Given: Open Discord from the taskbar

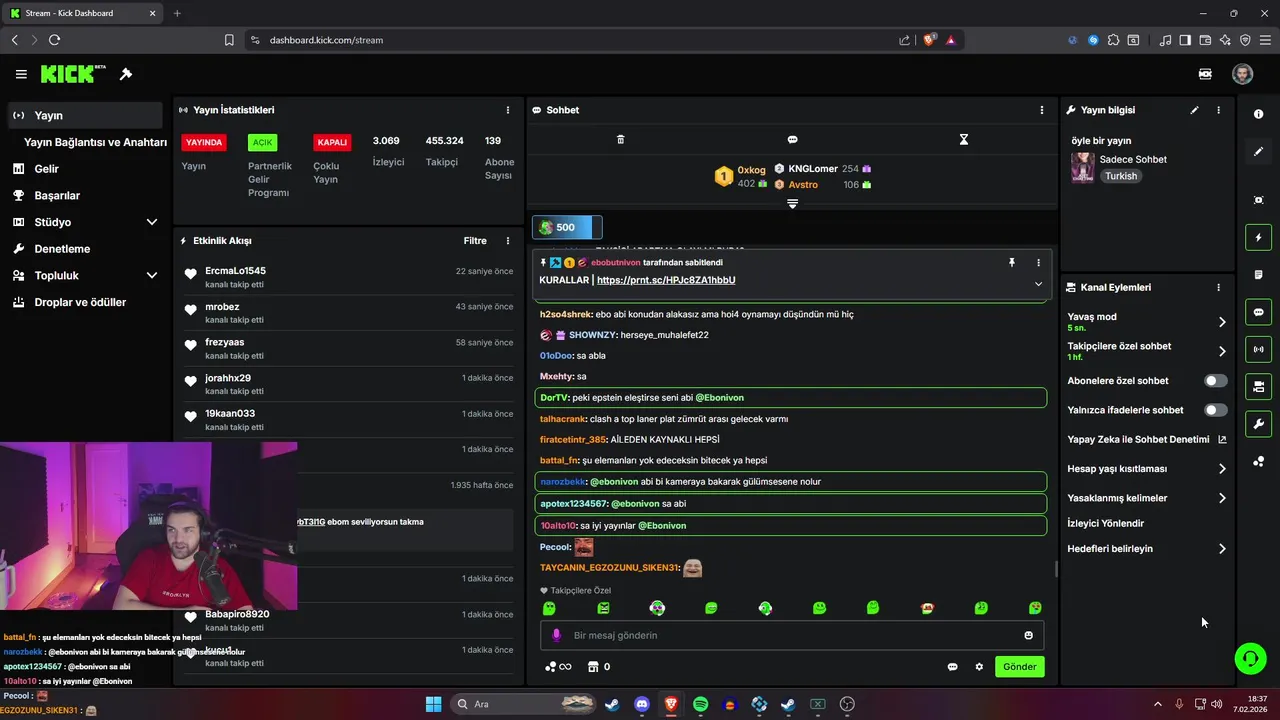Looking at the screenshot, I should (641, 704).
